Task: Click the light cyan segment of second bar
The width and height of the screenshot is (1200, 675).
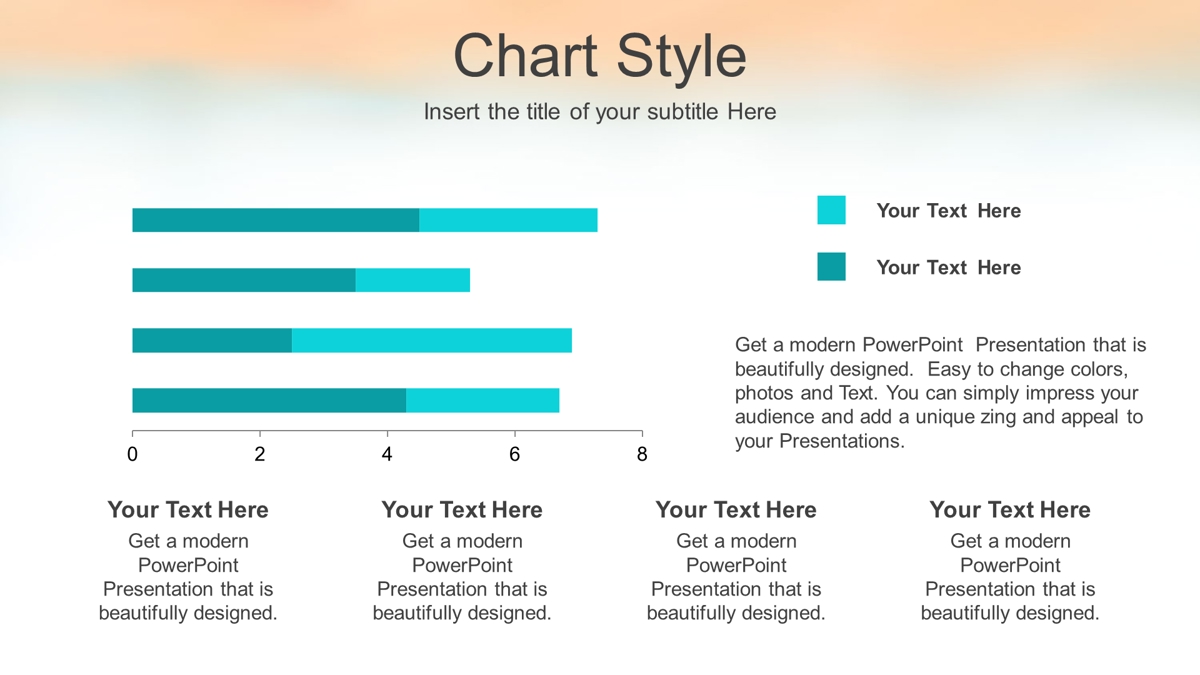Action: click(413, 280)
